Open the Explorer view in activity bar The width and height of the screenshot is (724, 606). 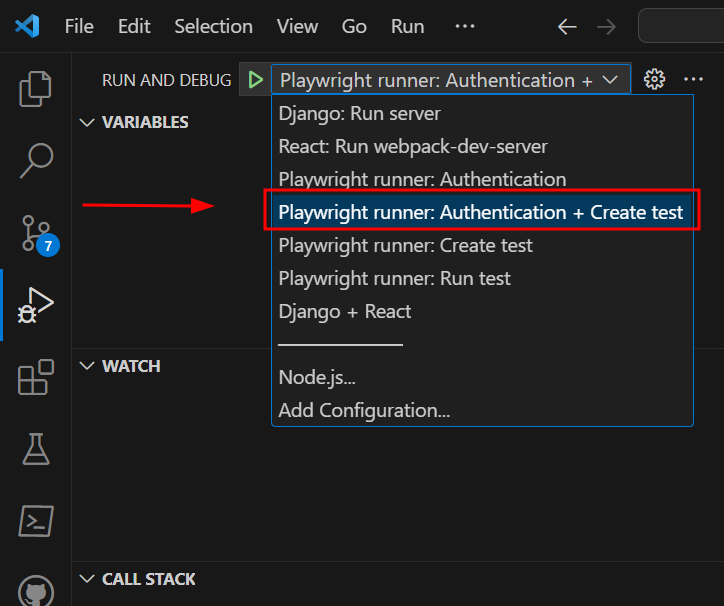(x=35, y=89)
